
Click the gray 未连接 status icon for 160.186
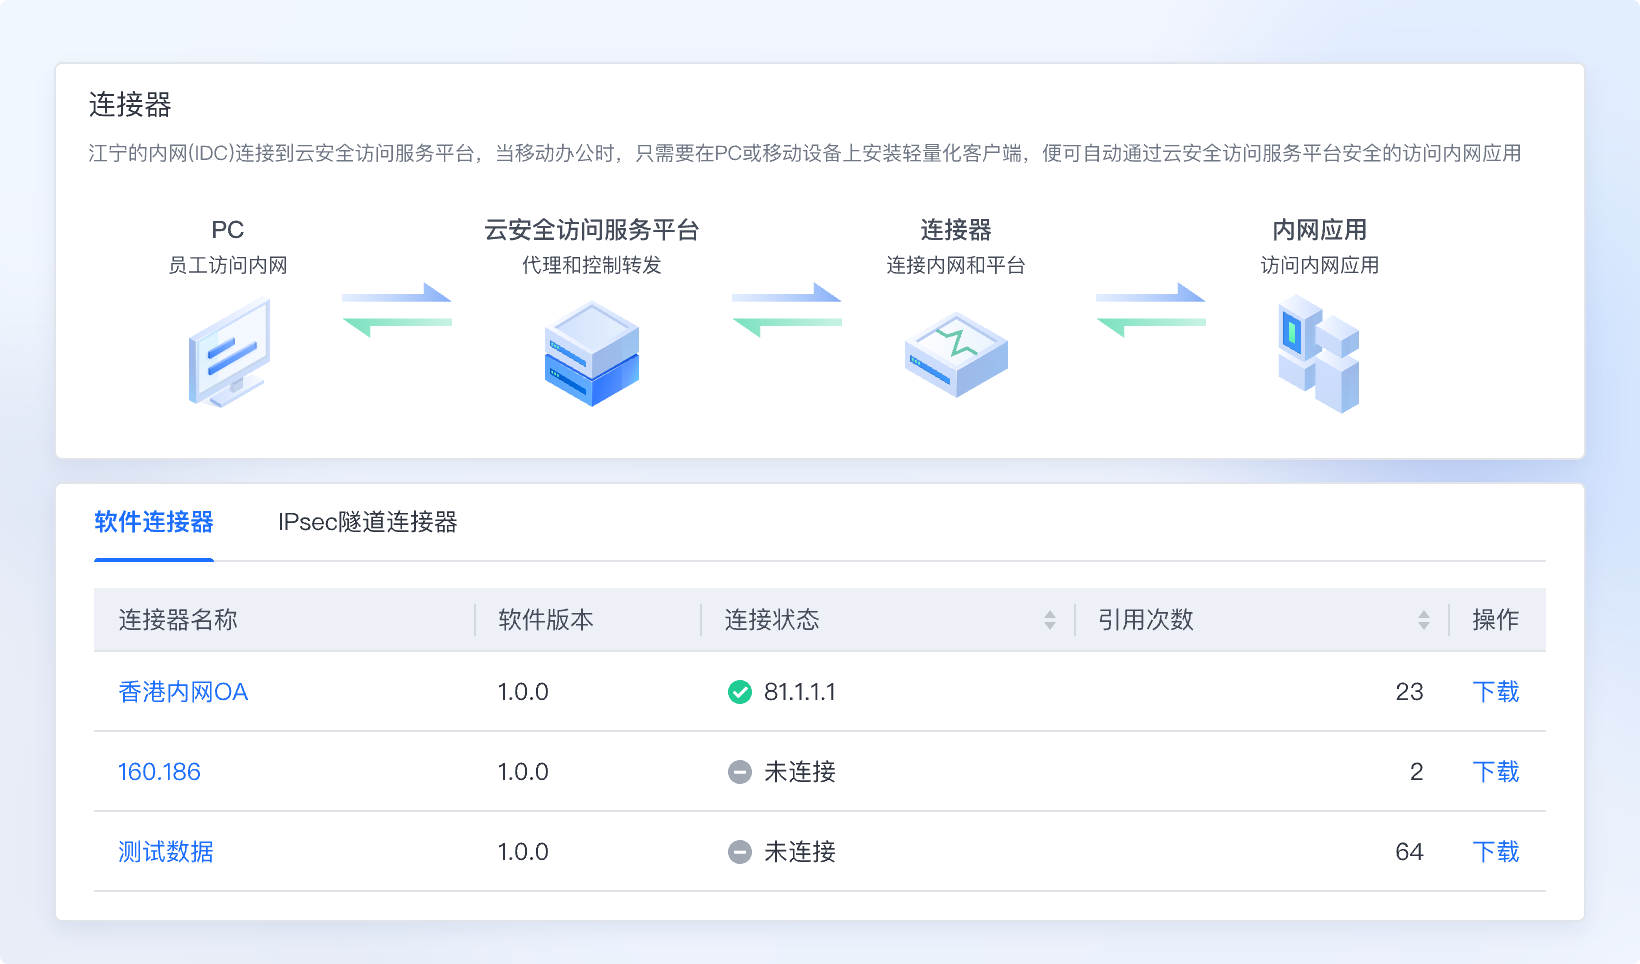[x=740, y=772]
